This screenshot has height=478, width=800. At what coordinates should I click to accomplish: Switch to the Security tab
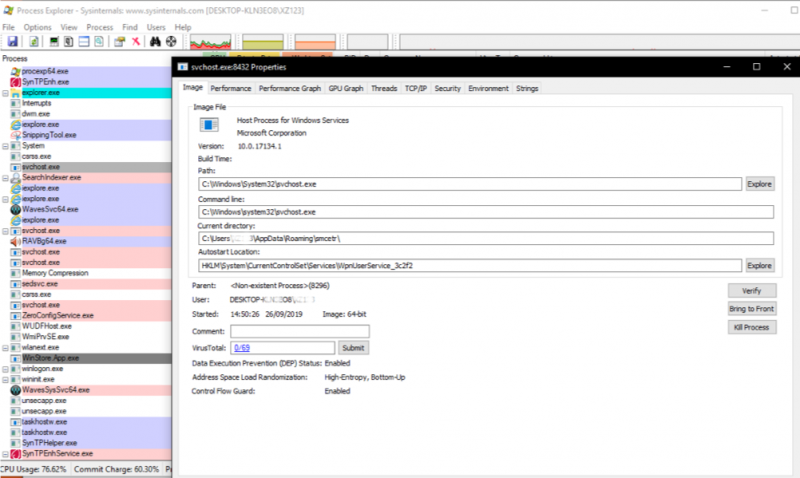(447, 88)
